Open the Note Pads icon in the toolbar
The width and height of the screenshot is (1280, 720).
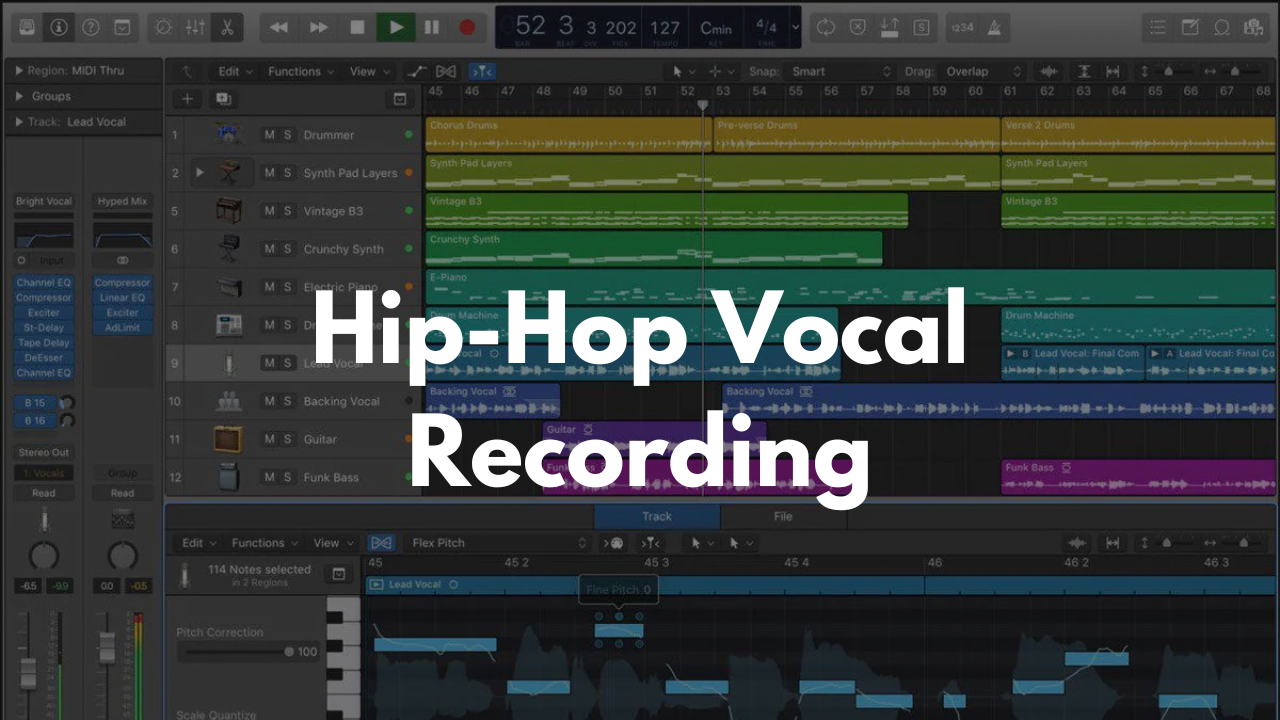(1190, 27)
